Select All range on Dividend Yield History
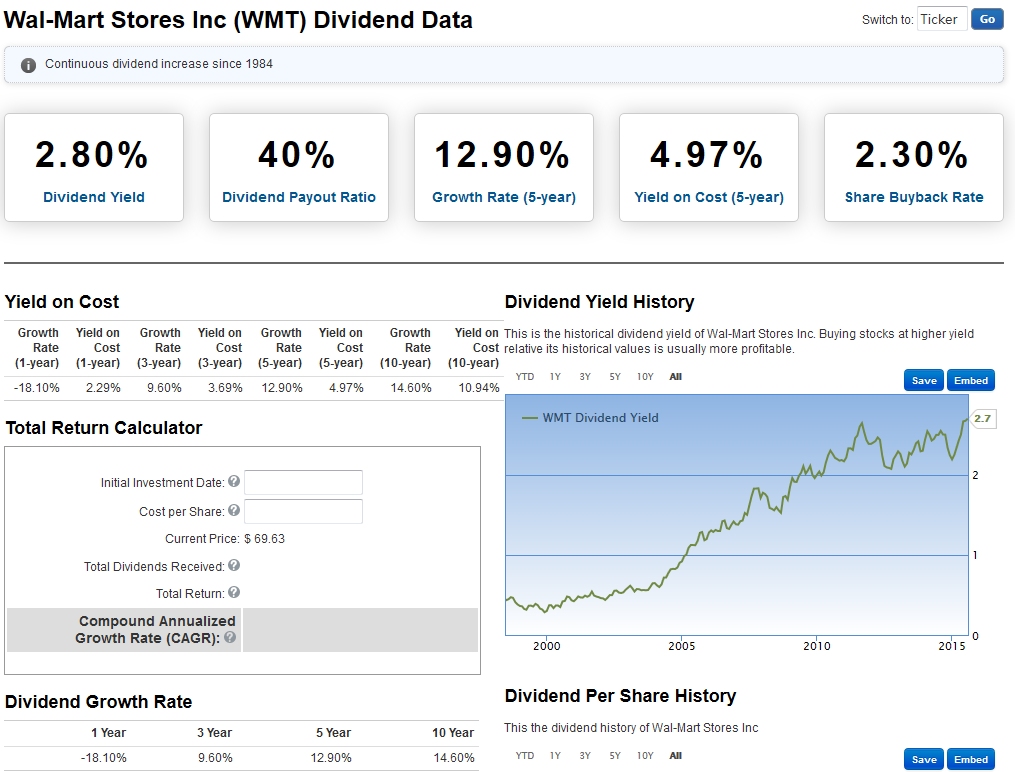Image resolution: width=1015 pixels, height=772 pixels. [x=676, y=377]
